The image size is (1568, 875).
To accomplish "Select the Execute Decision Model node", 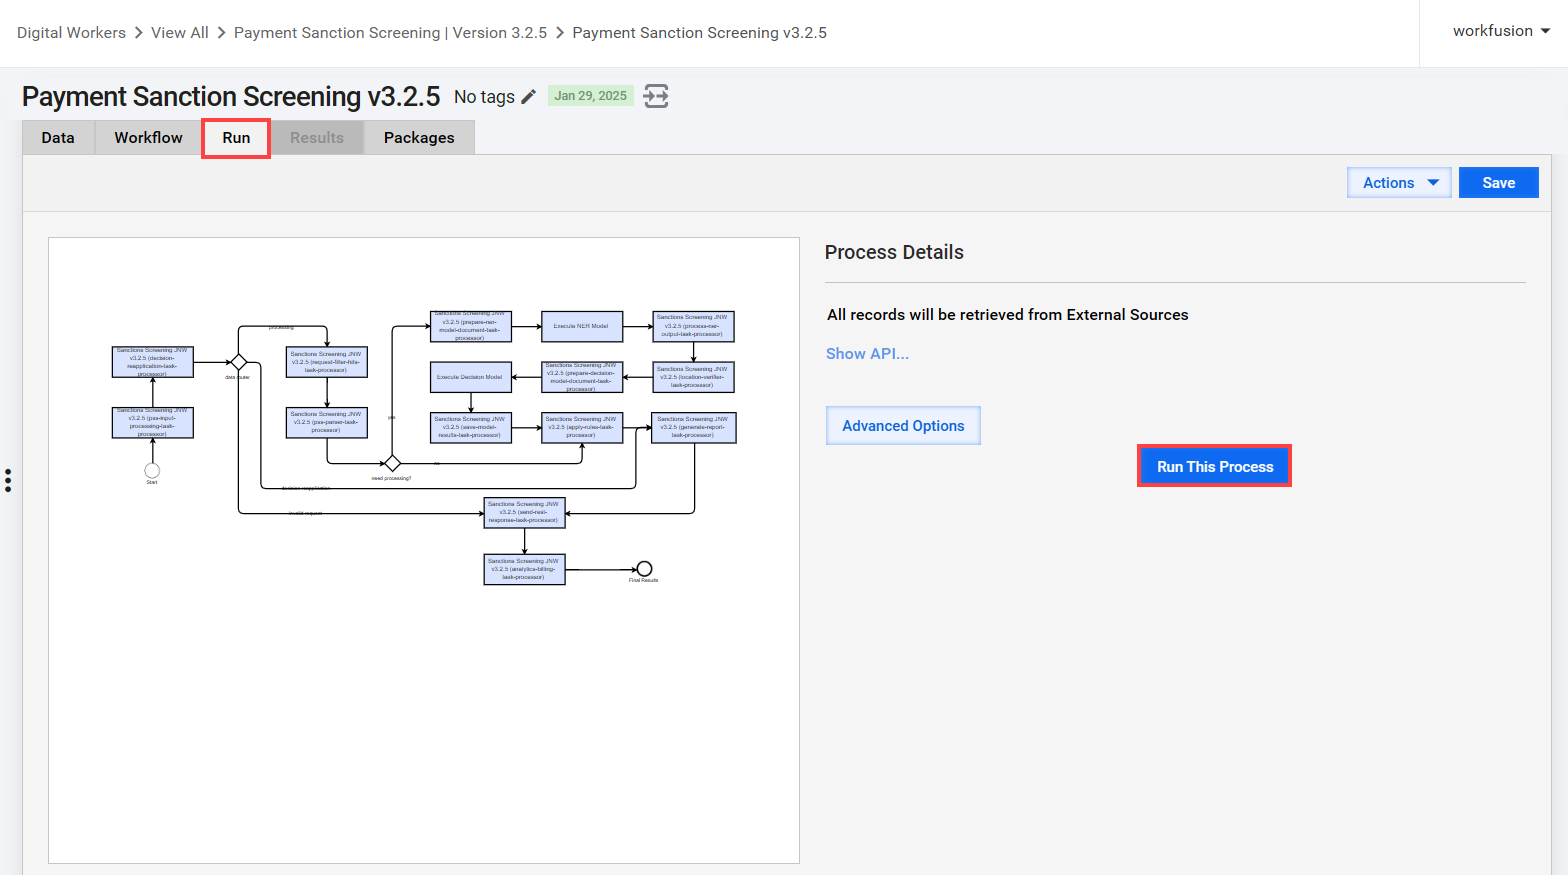I will click(471, 377).
